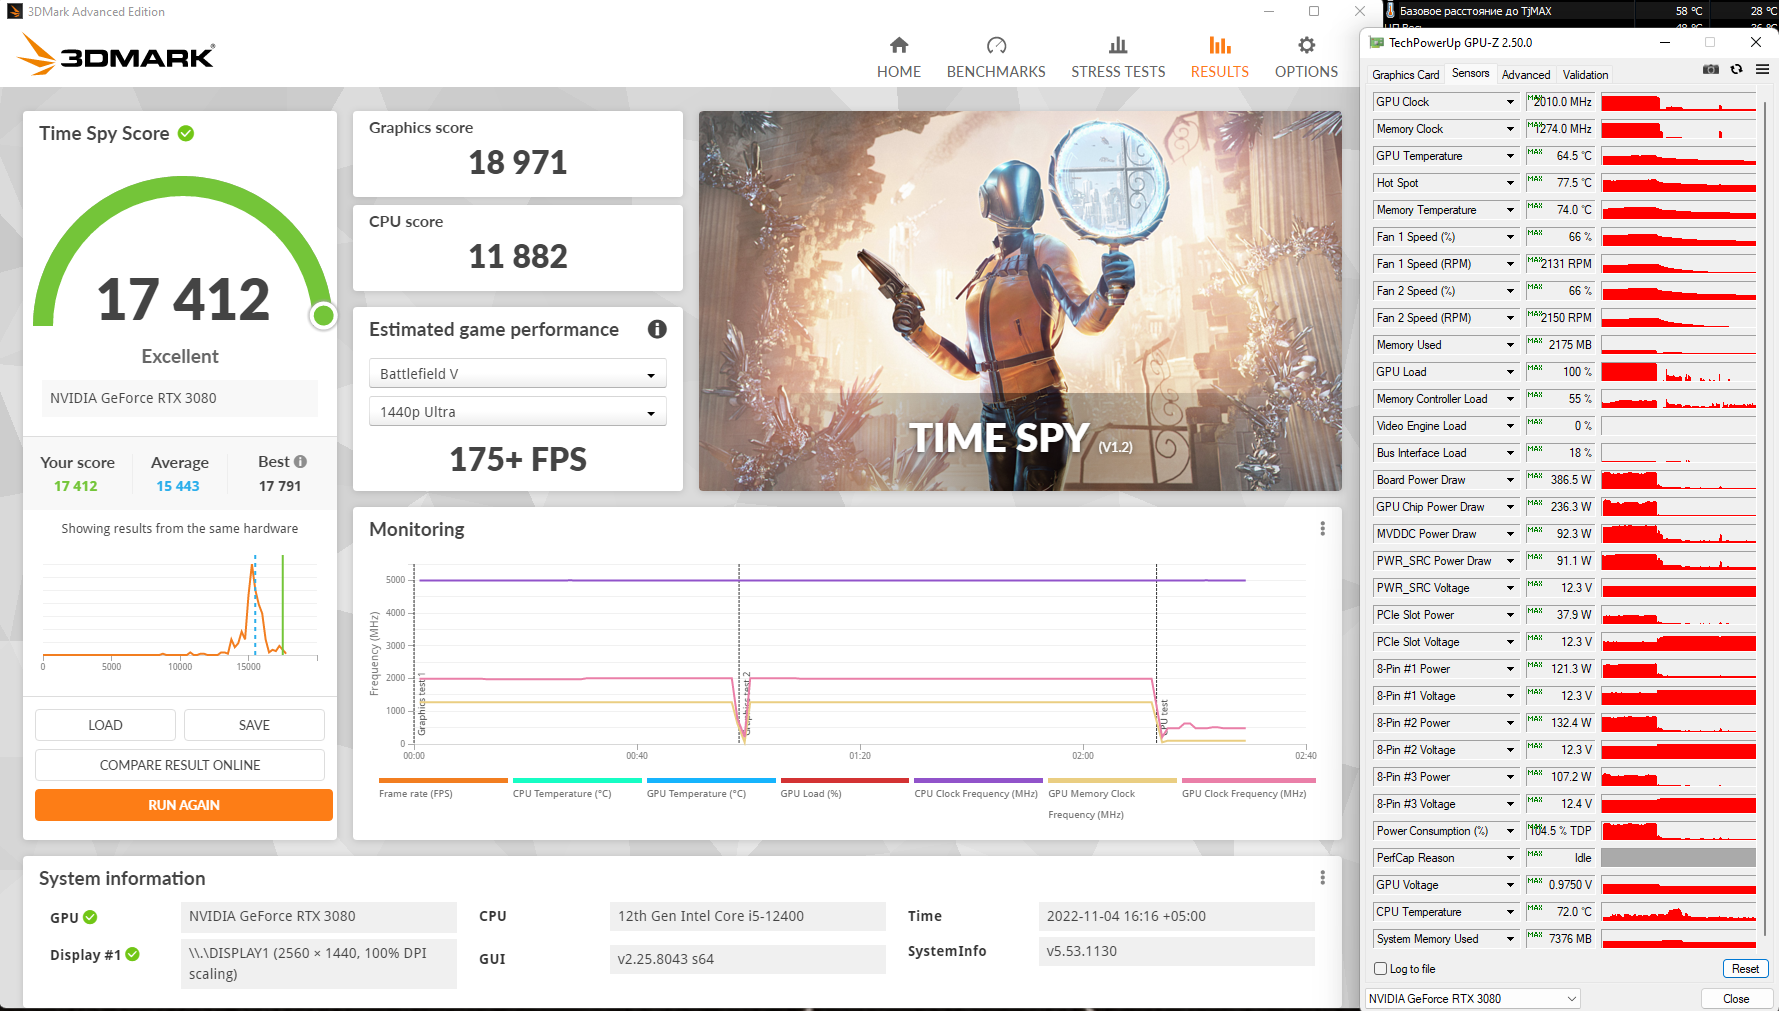Viewport: 1779px width, 1011px height.
Task: Open the GPU-Z hamburger menu
Action: pos(1762,69)
